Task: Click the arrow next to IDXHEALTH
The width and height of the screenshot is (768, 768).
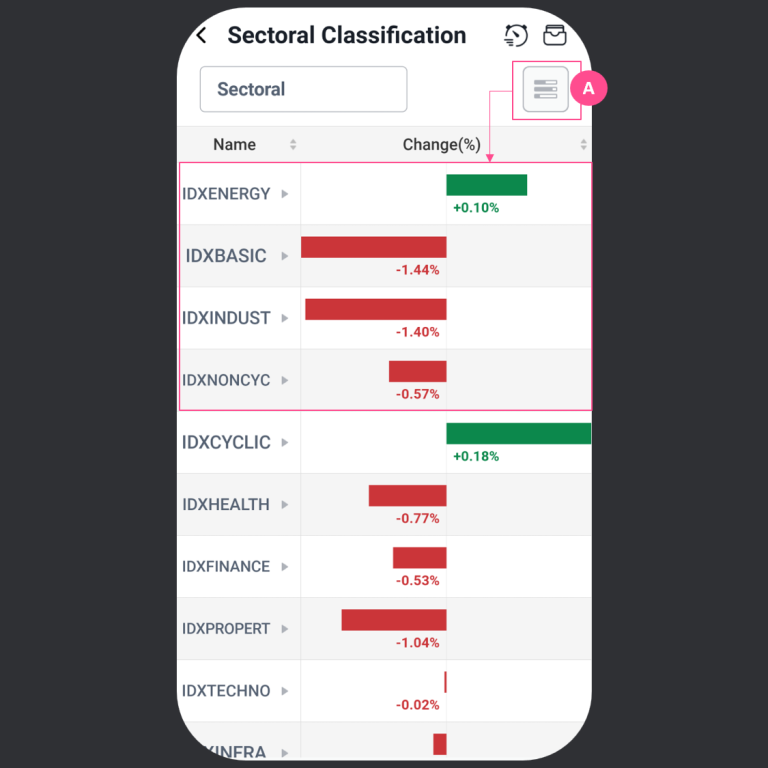Action: coord(285,504)
